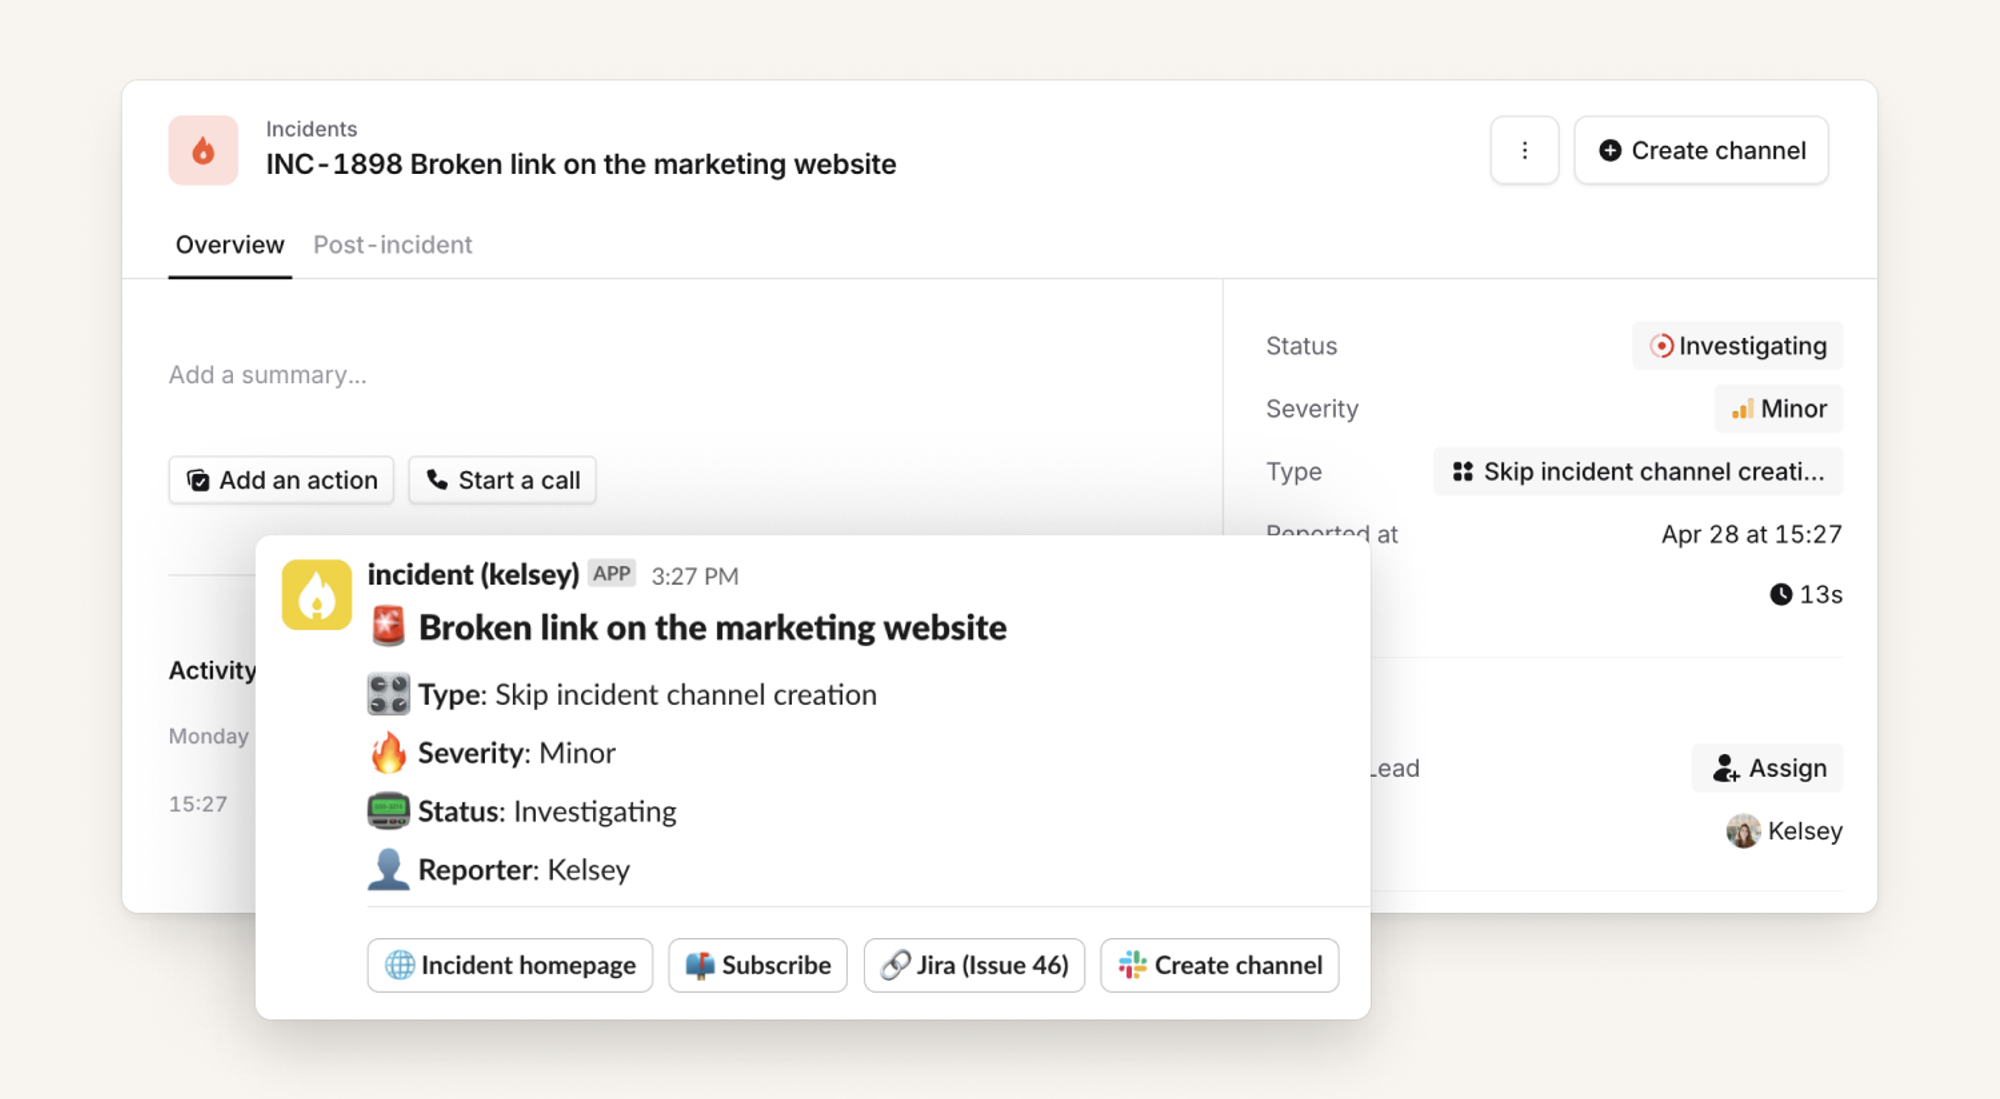Click the red flame incident icon
This screenshot has width=2000, height=1099.
pyautogui.click(x=203, y=150)
